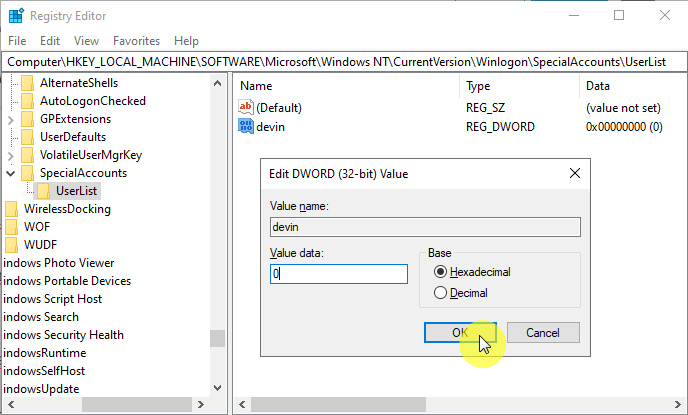The width and height of the screenshot is (688, 415).
Task: Click the WUDF folder icon
Action: coord(12,245)
